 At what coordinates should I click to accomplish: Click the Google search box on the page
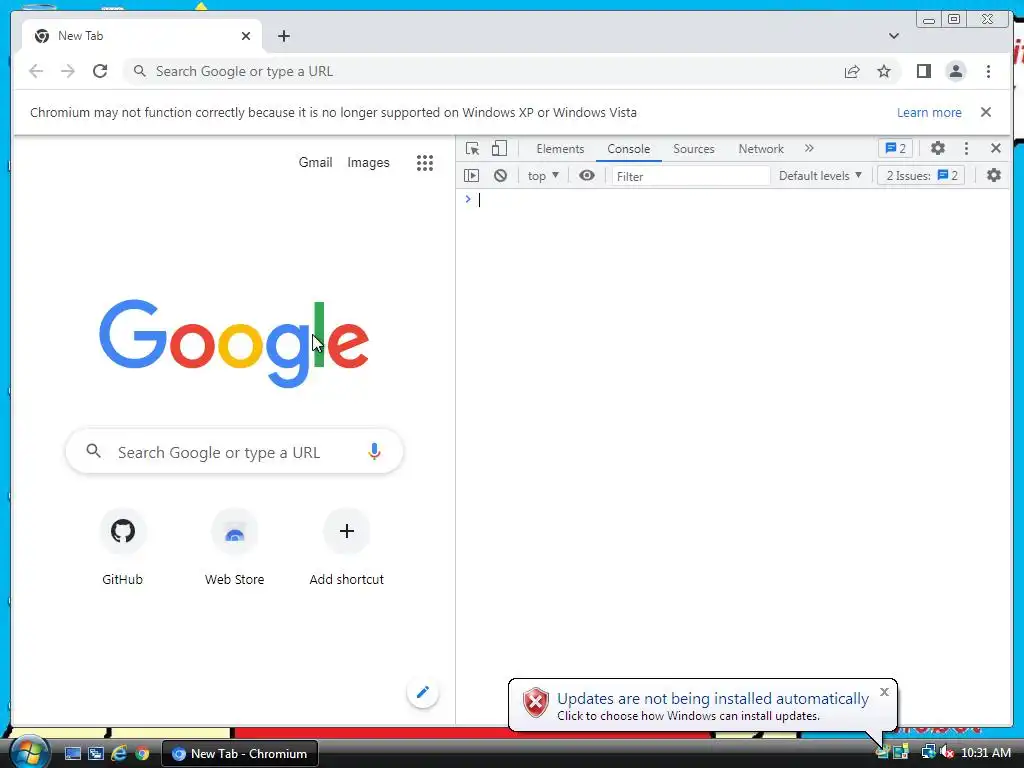coord(234,452)
